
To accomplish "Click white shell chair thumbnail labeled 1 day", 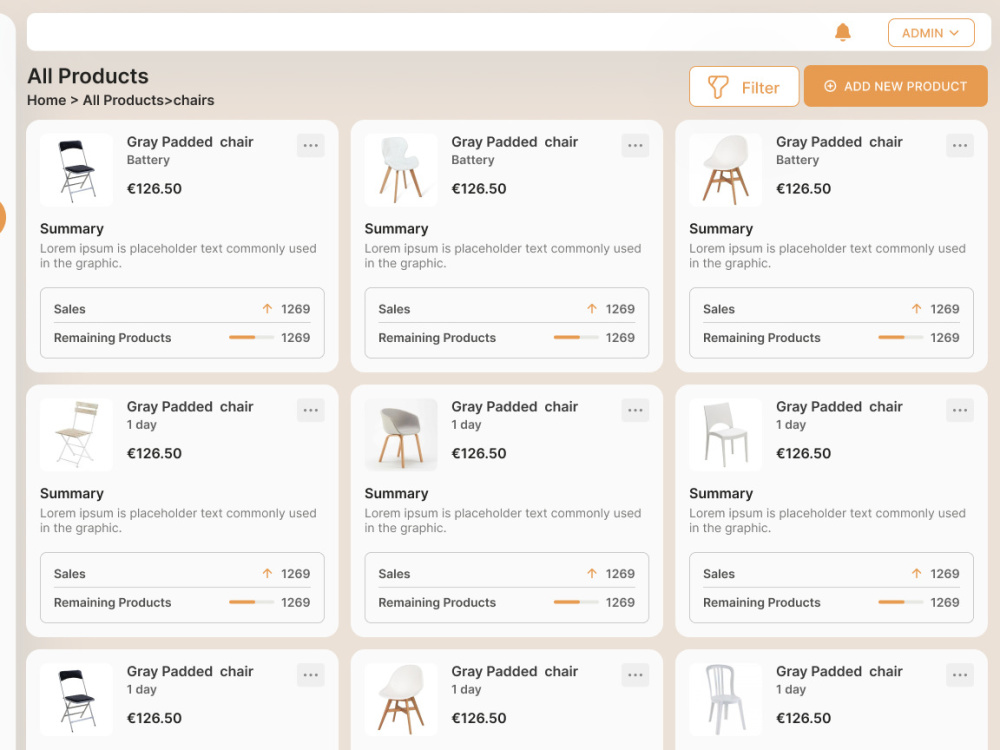I will [x=401, y=699].
